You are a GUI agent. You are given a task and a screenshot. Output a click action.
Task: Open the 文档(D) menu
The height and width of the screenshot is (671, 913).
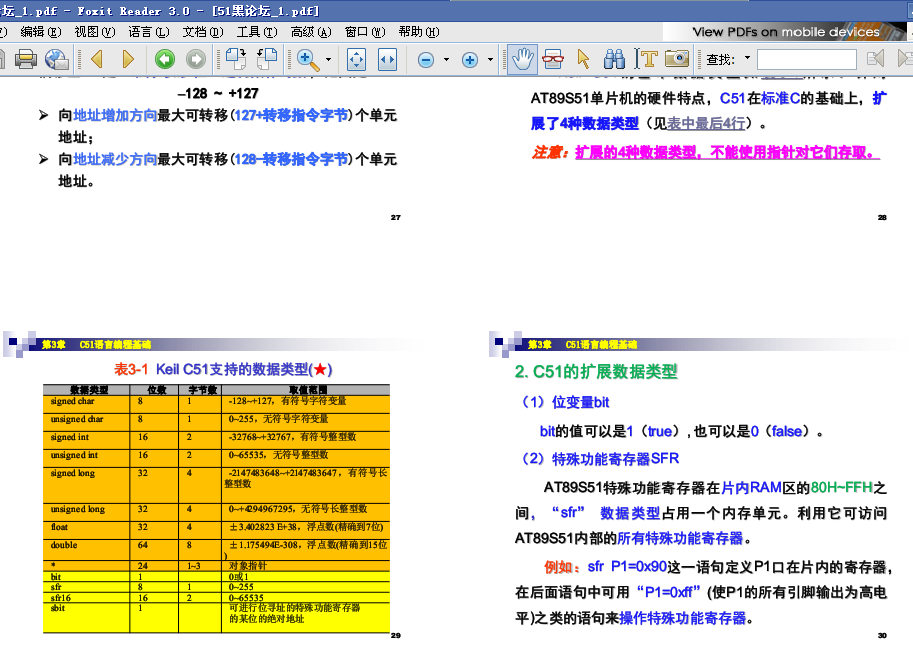203,32
